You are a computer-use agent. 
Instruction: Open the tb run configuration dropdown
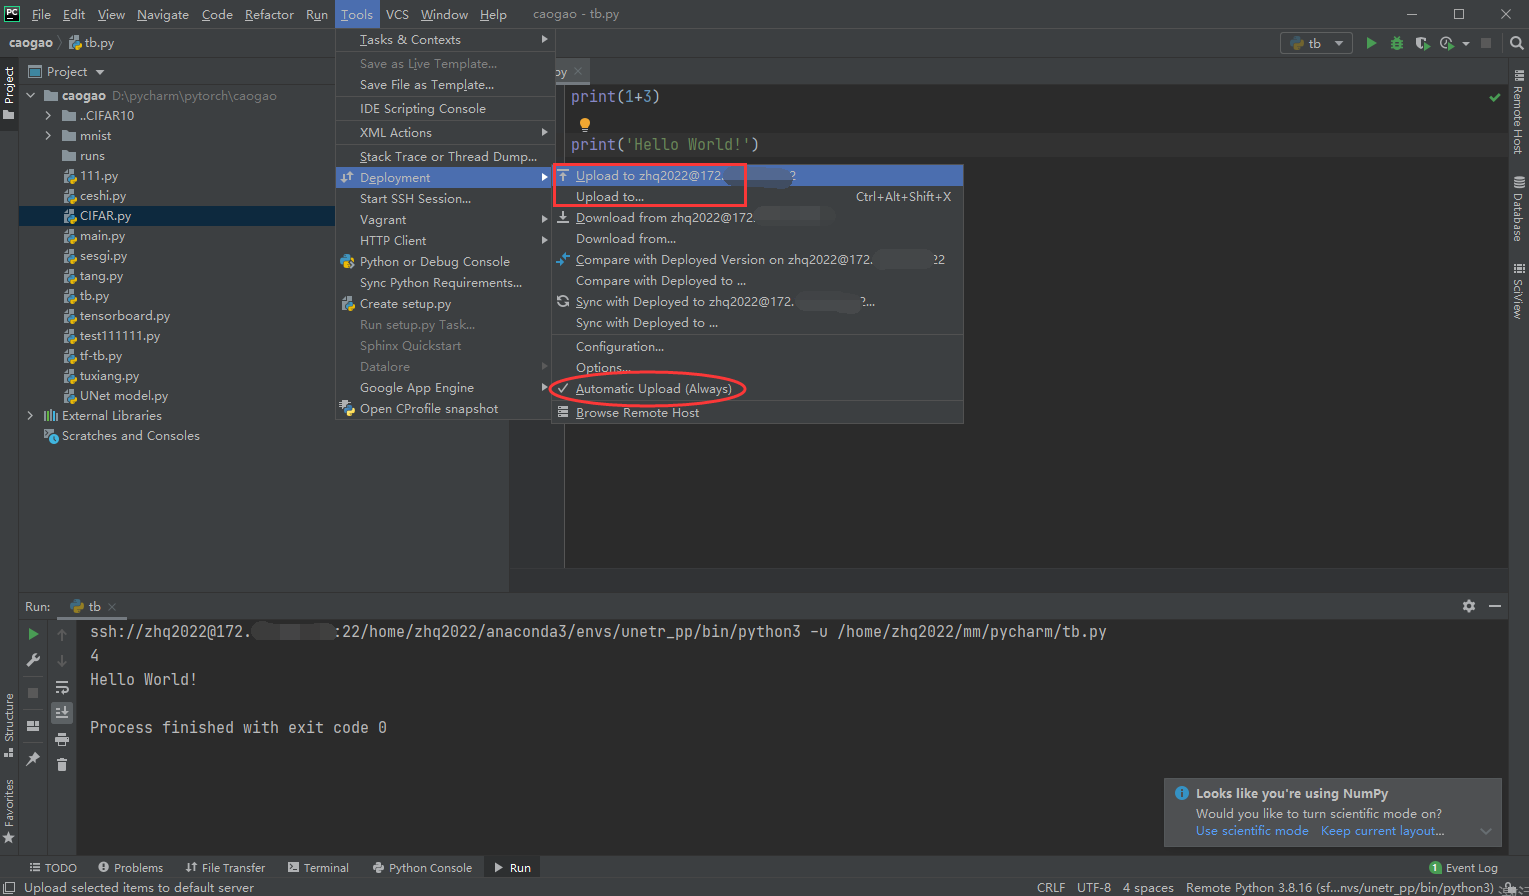(x=1316, y=43)
